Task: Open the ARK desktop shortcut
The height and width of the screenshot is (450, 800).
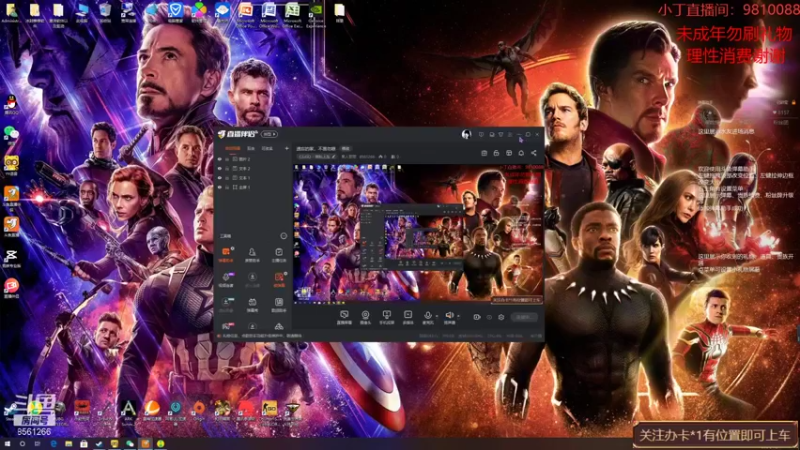Action: (x=128, y=411)
